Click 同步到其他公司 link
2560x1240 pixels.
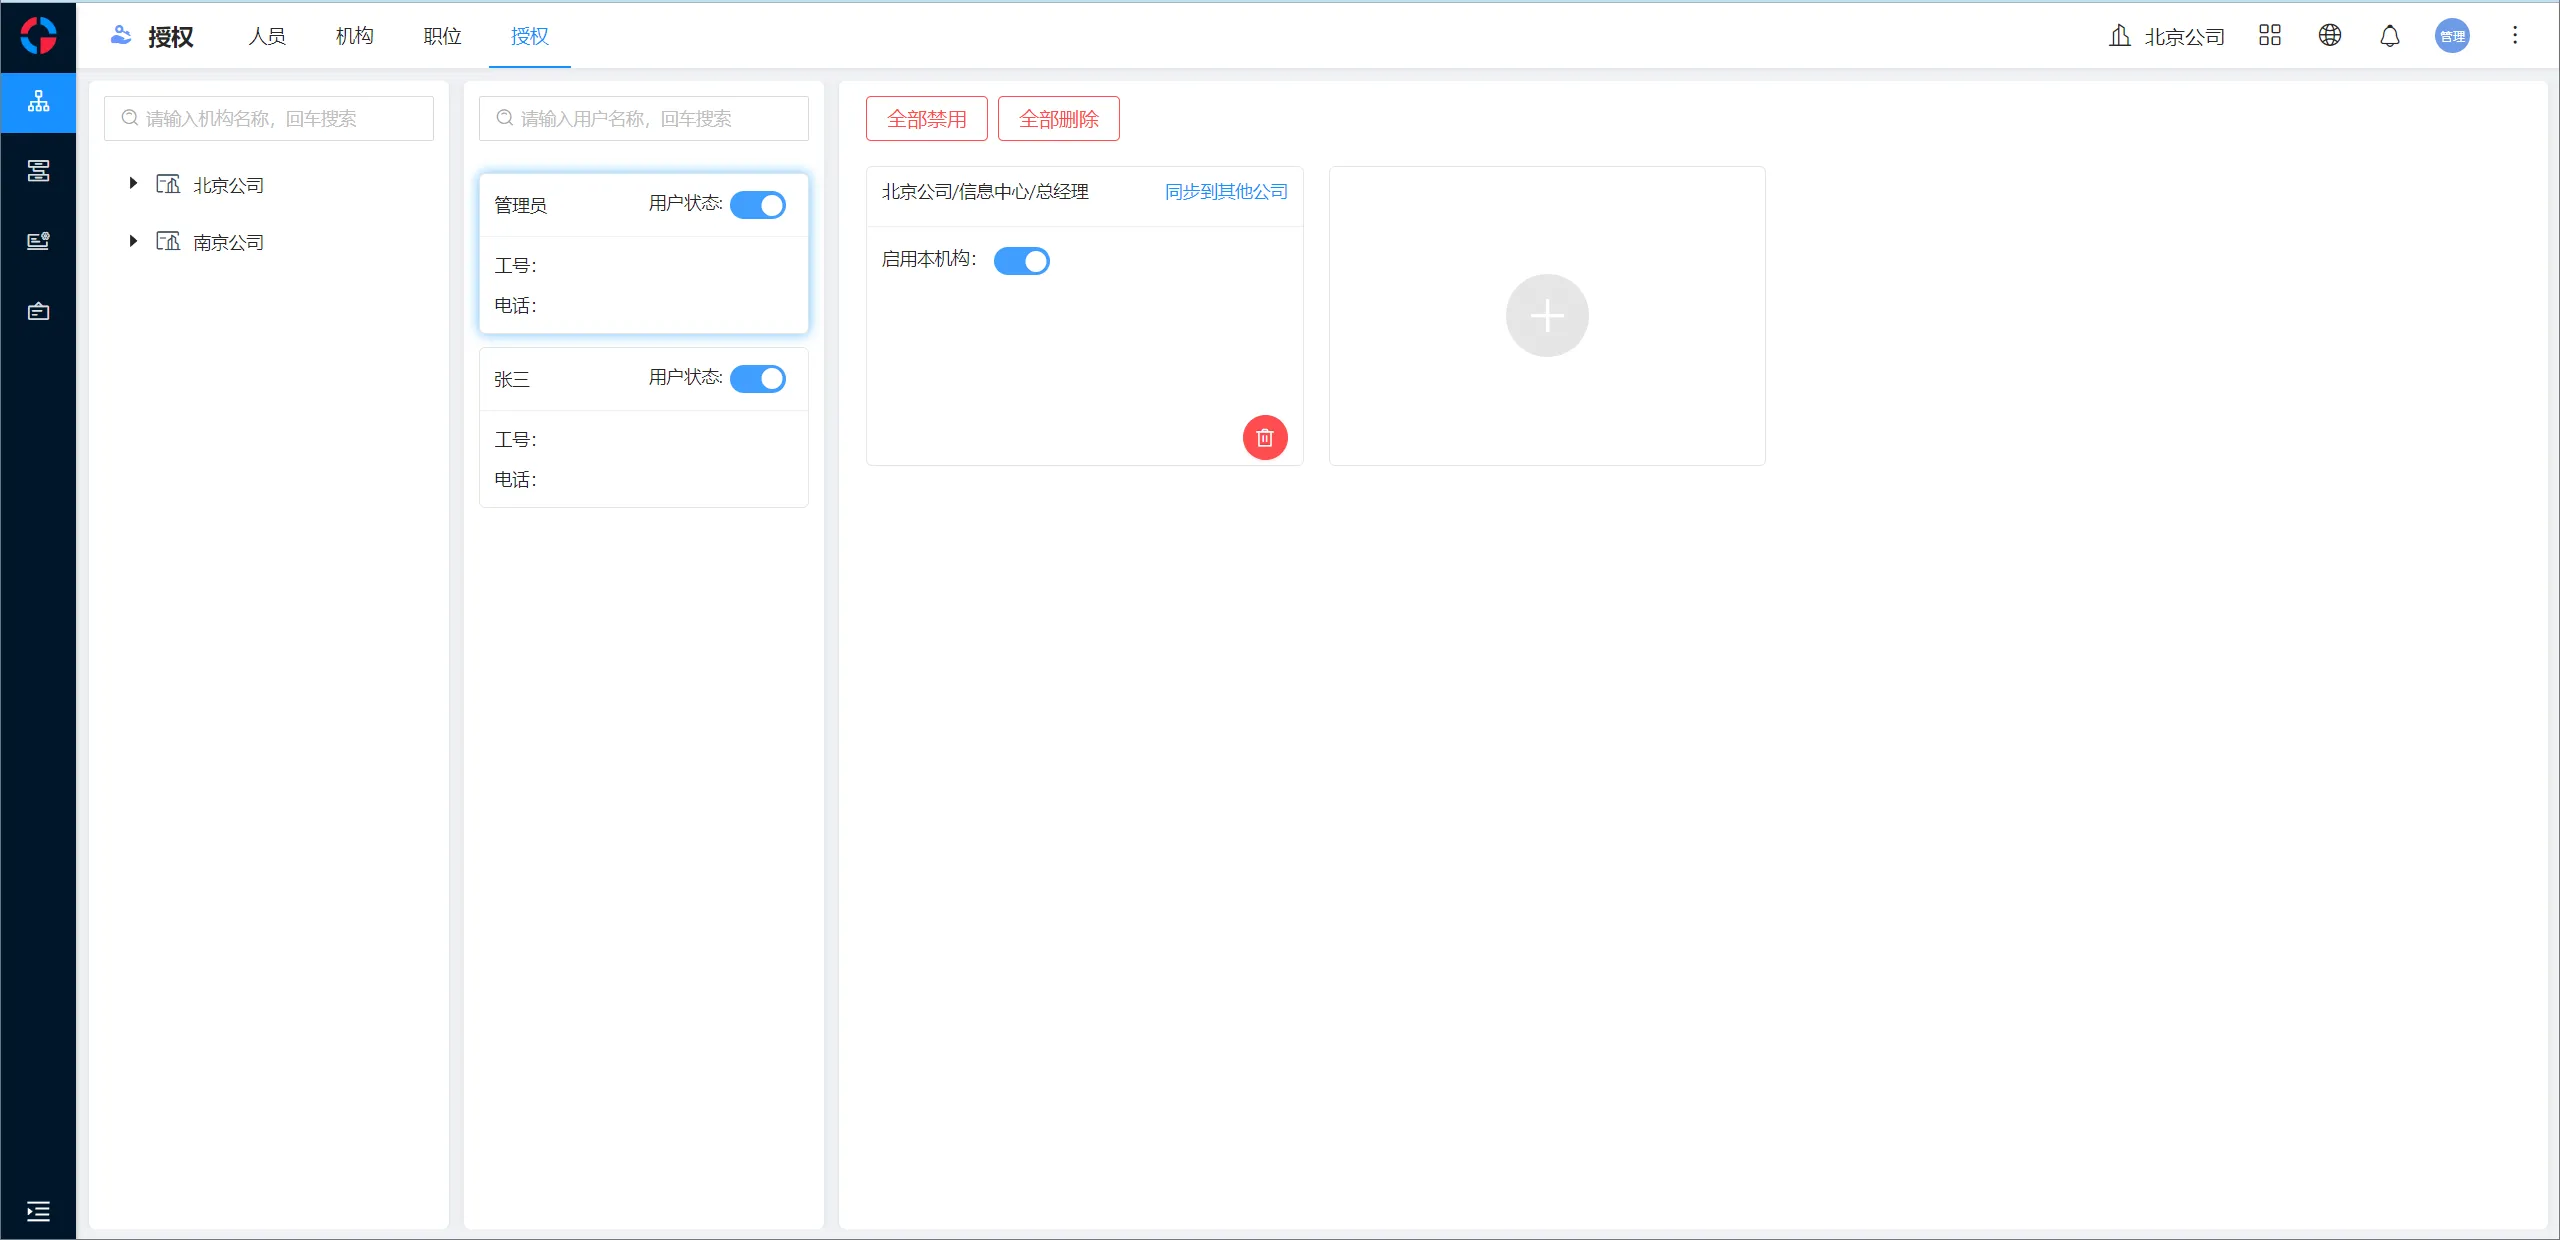[x=1226, y=191]
